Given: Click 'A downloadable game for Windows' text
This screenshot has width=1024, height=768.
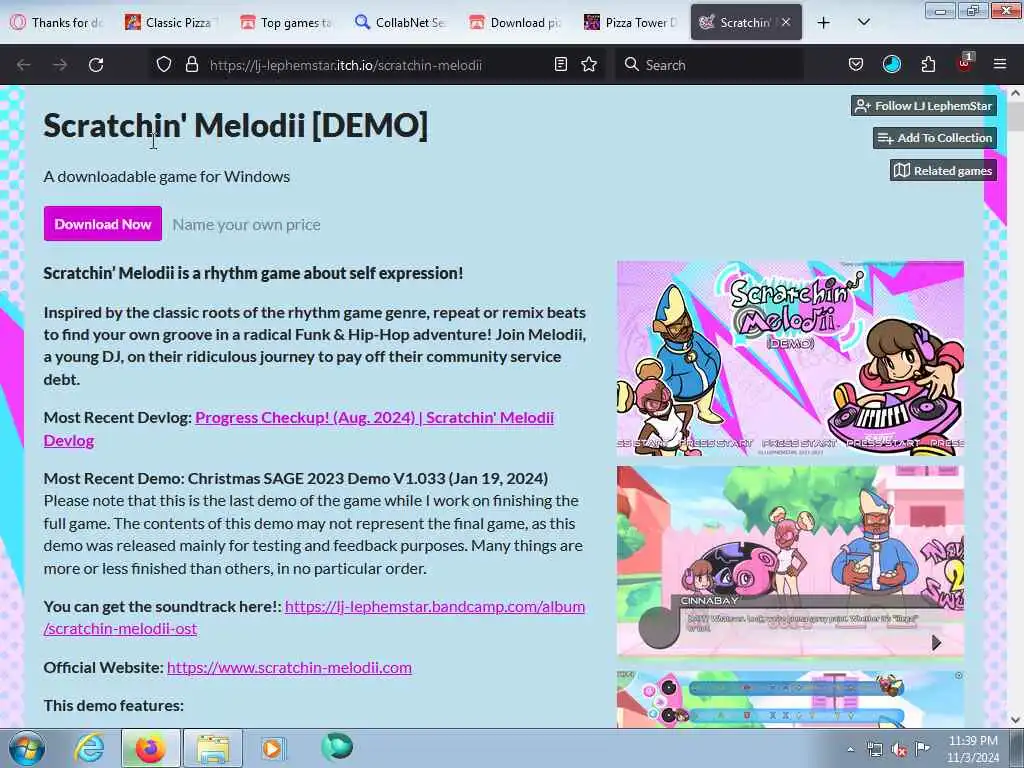Looking at the screenshot, I should (x=167, y=176).
